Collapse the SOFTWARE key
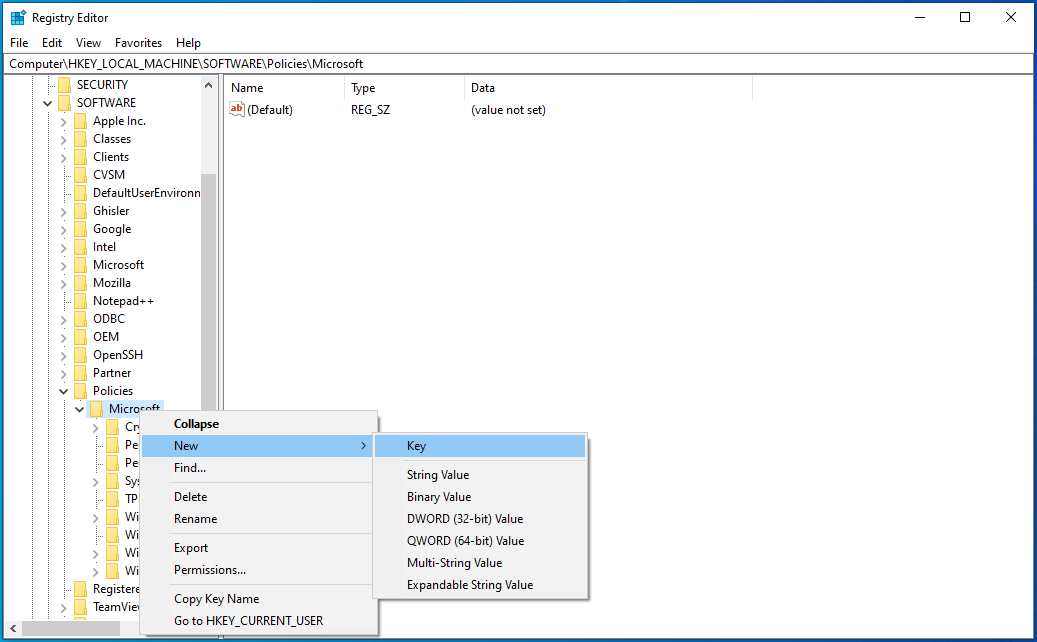The height and width of the screenshot is (642, 1037). click(x=47, y=102)
